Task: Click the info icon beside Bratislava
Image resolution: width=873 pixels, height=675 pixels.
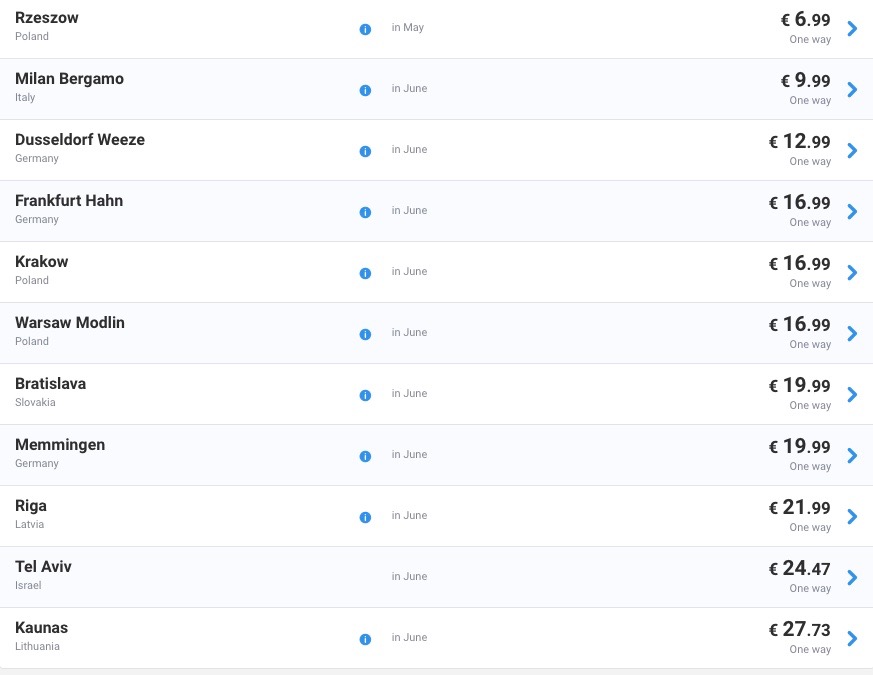Action: [365, 395]
